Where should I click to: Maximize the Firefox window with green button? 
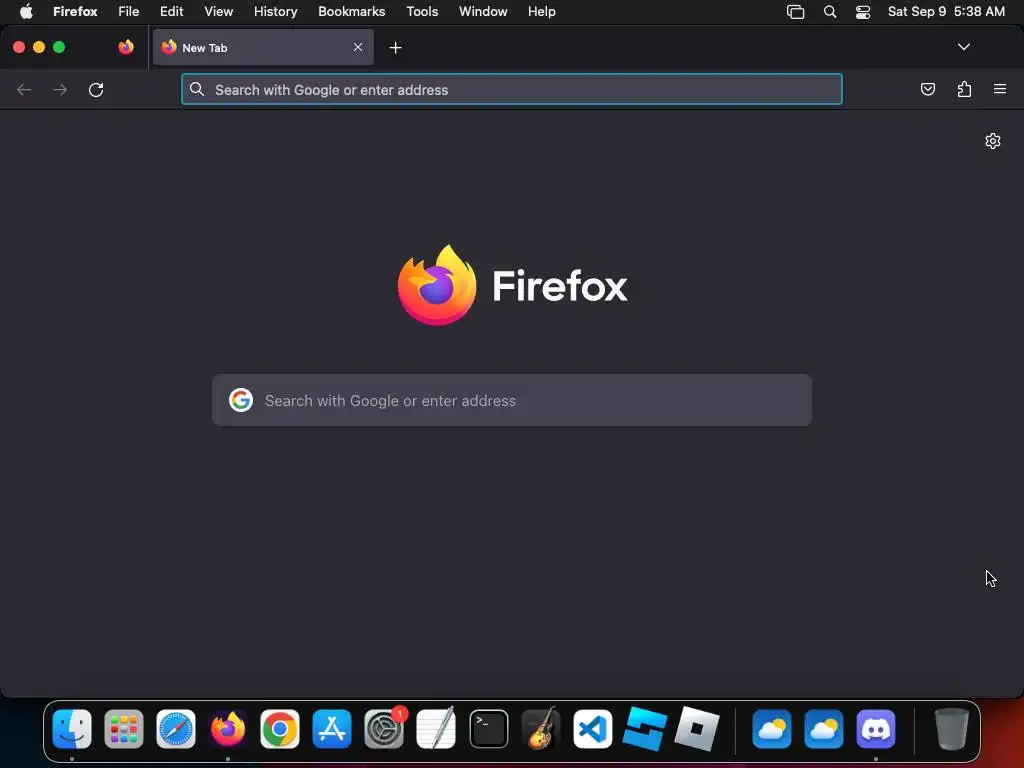coord(59,47)
